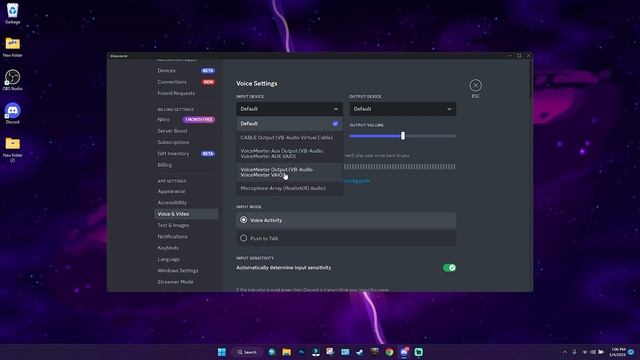
Task: Open the Discord desktop shortcut
Action: (13, 113)
